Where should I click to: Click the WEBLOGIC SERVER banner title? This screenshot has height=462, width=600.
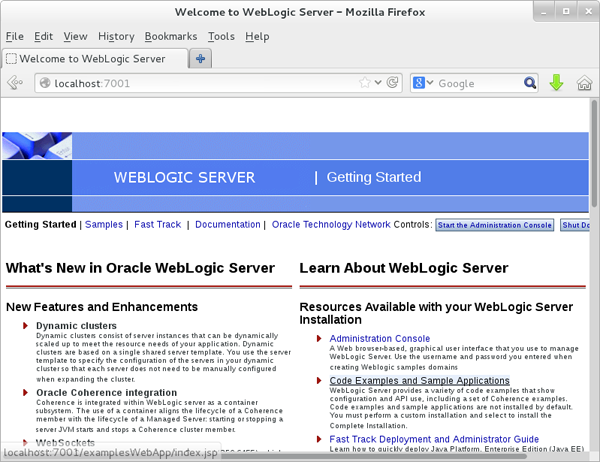(184, 177)
